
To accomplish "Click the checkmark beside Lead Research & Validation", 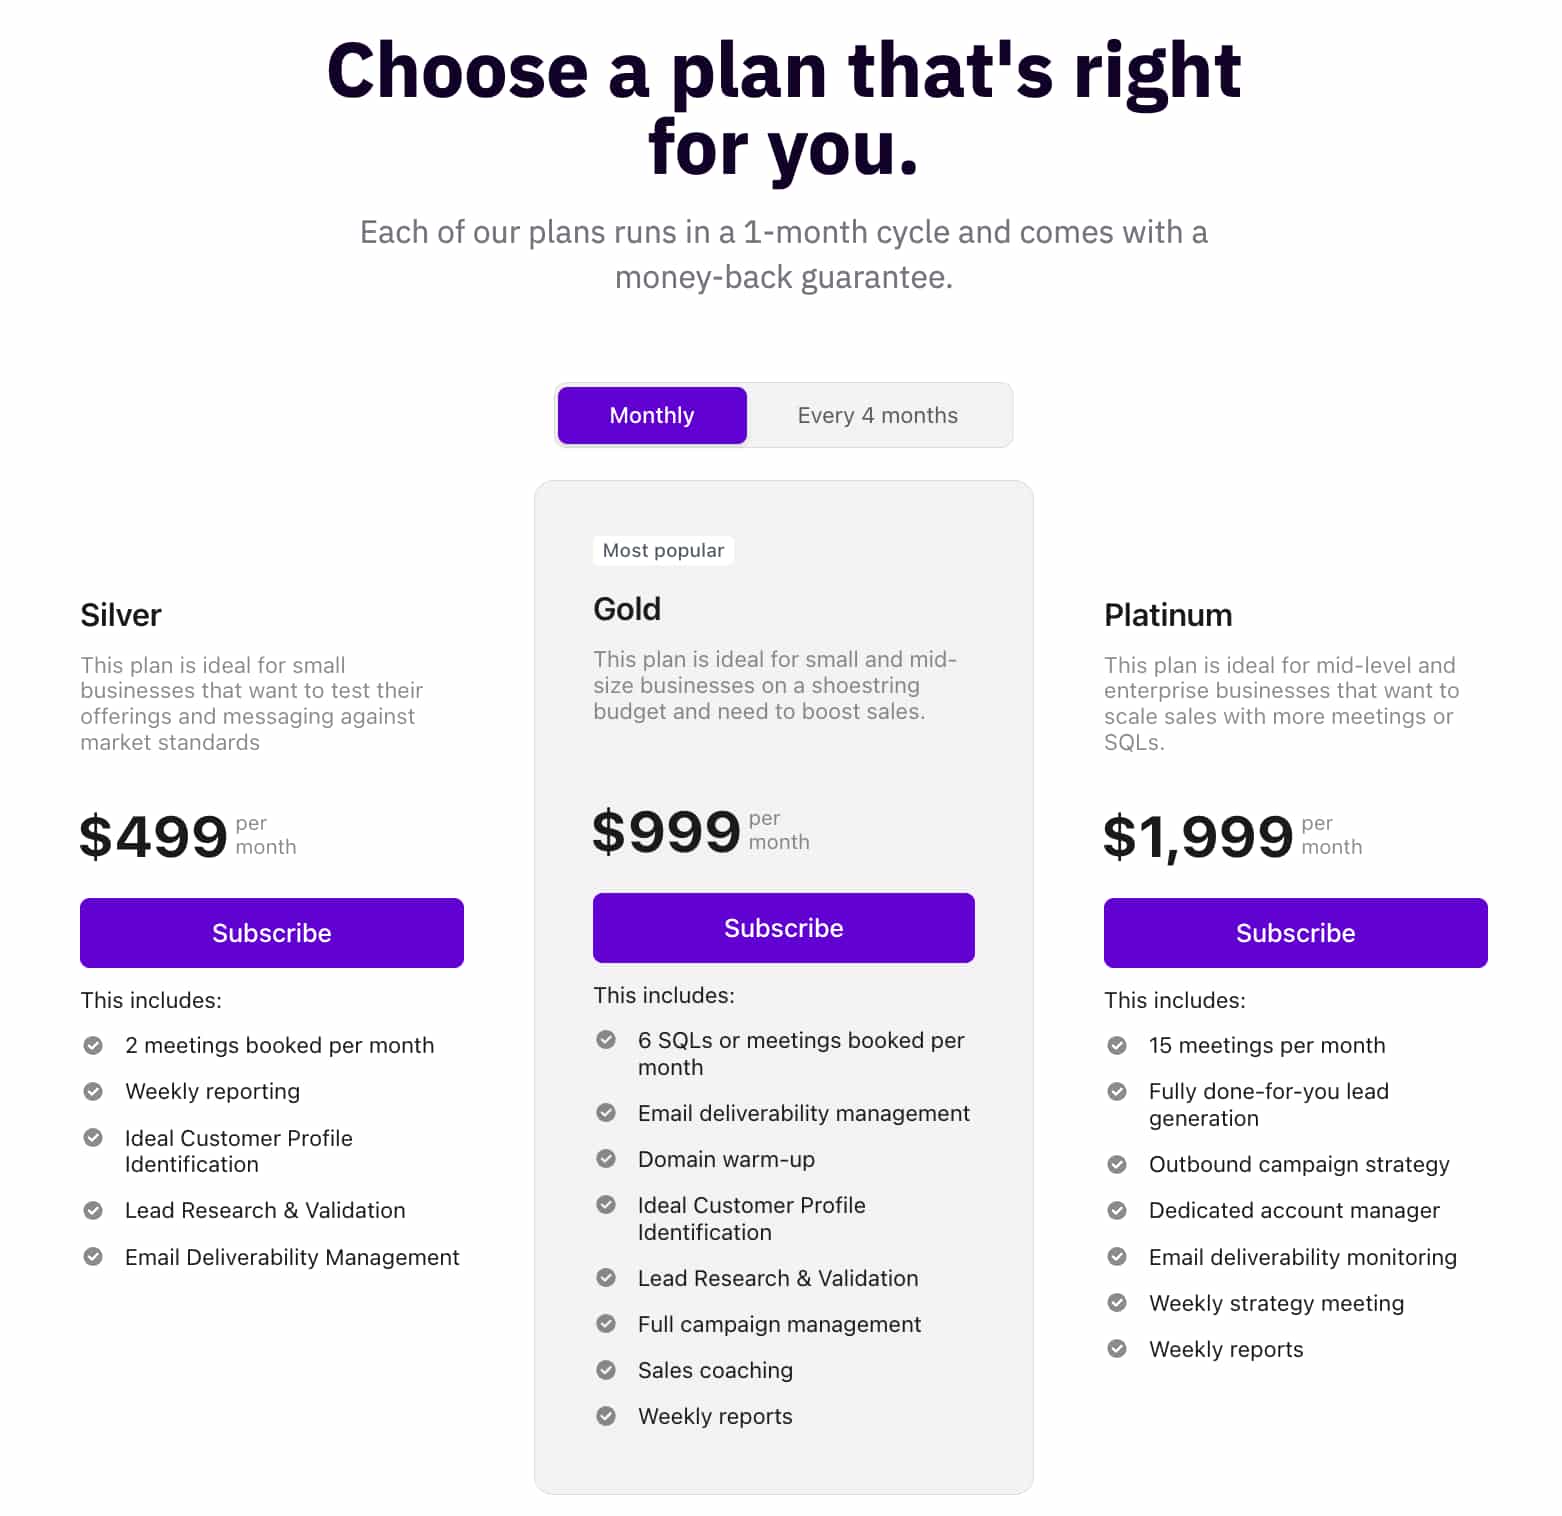I will tap(94, 1210).
